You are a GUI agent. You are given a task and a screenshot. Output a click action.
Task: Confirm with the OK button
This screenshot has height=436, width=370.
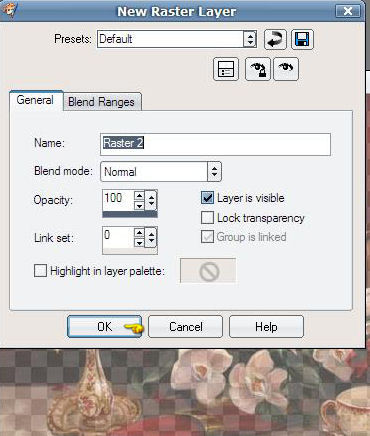tap(105, 327)
